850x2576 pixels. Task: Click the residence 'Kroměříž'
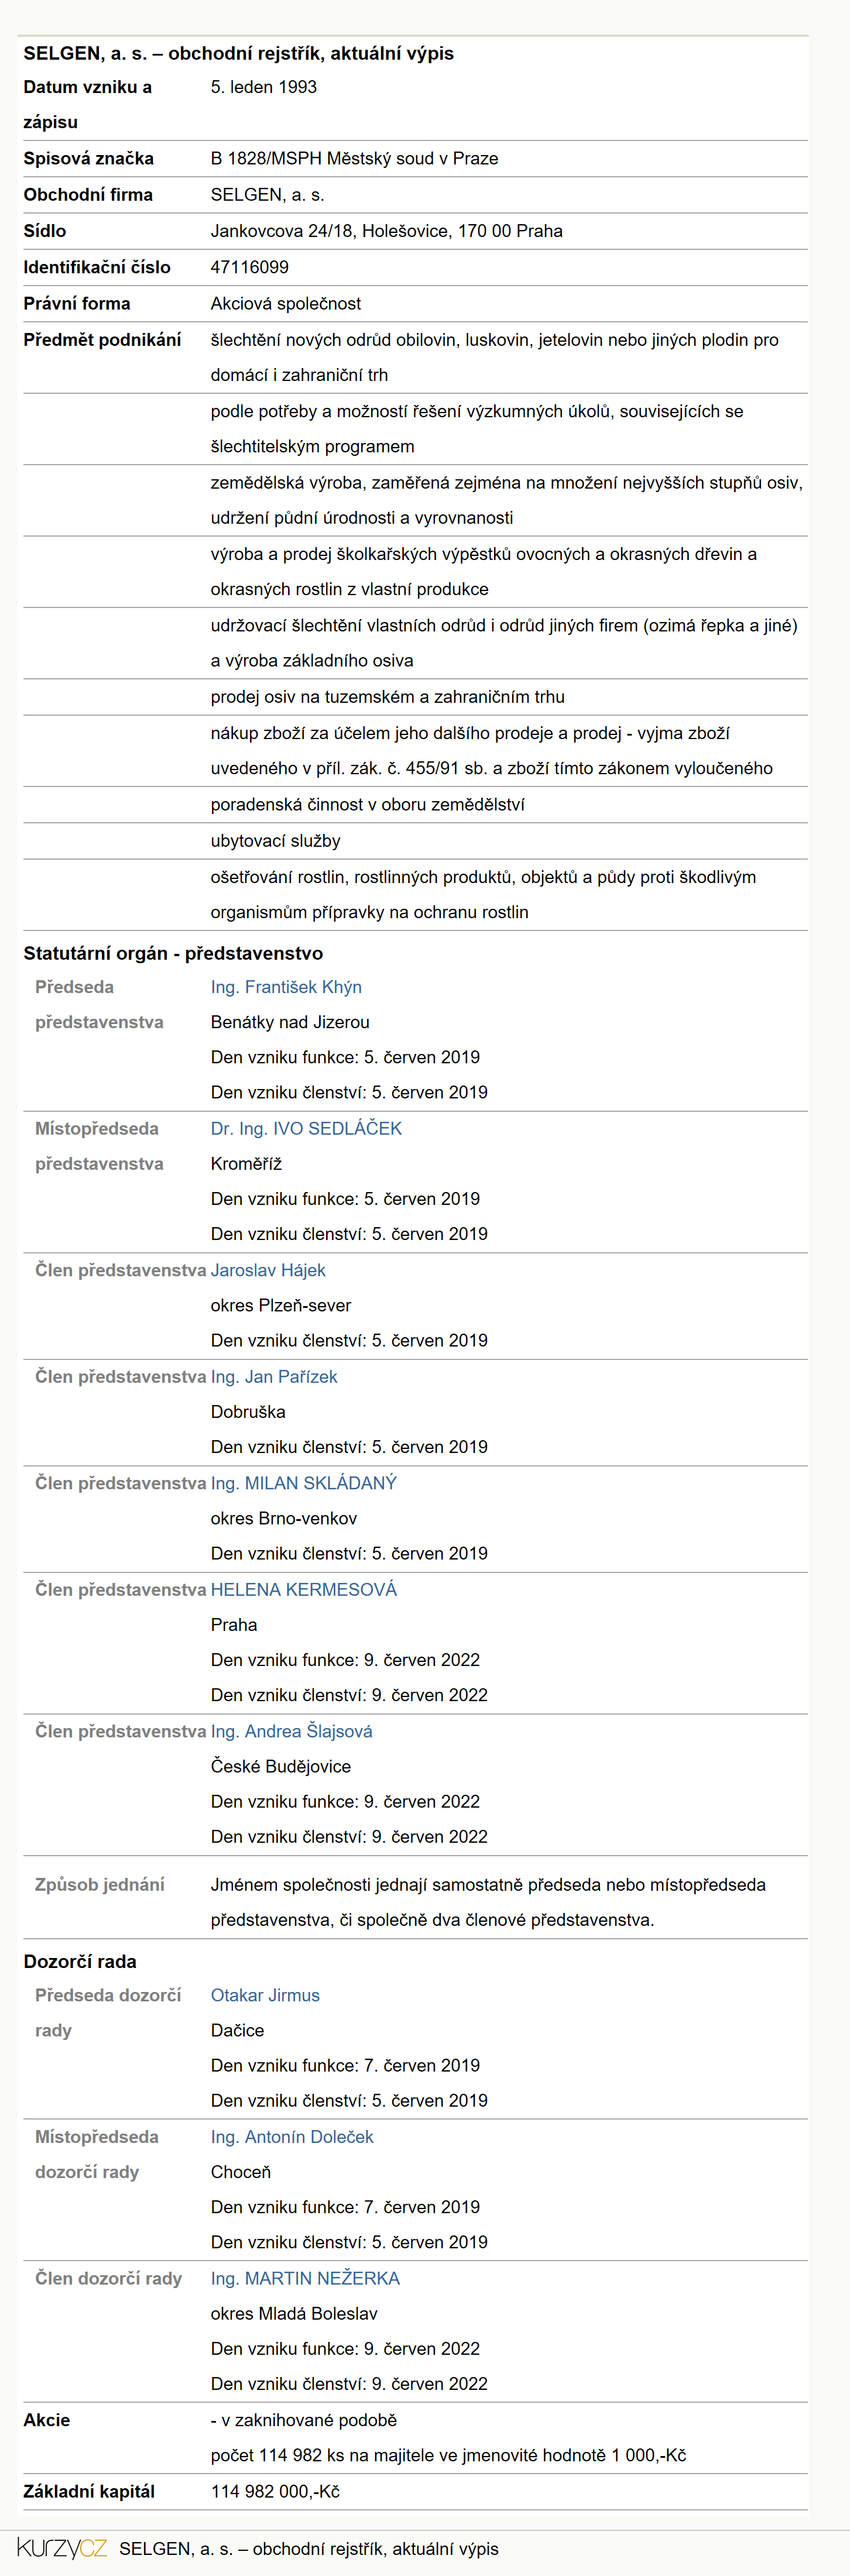tap(246, 1164)
